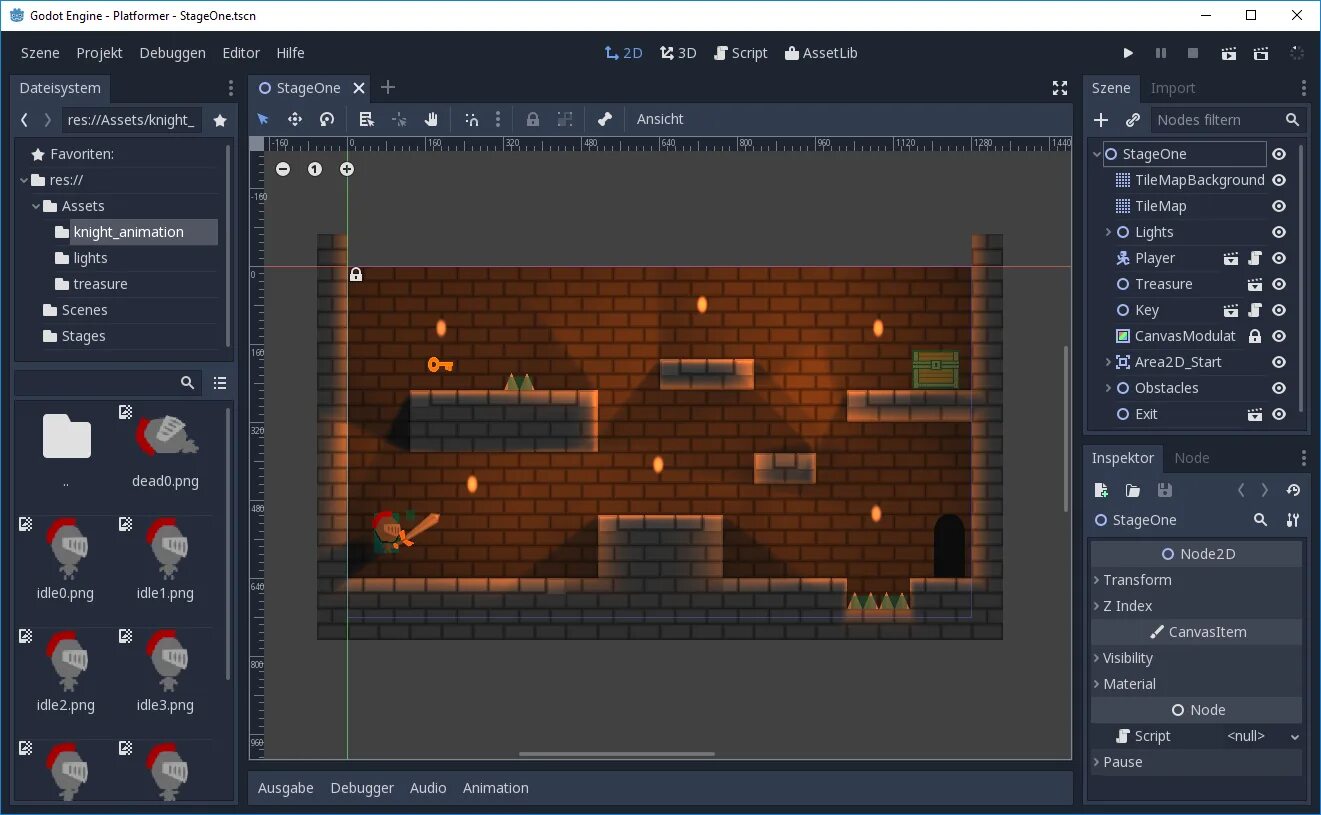1321x815 pixels.
Task: Zoom in with the plus button in viewport
Action: [347, 169]
